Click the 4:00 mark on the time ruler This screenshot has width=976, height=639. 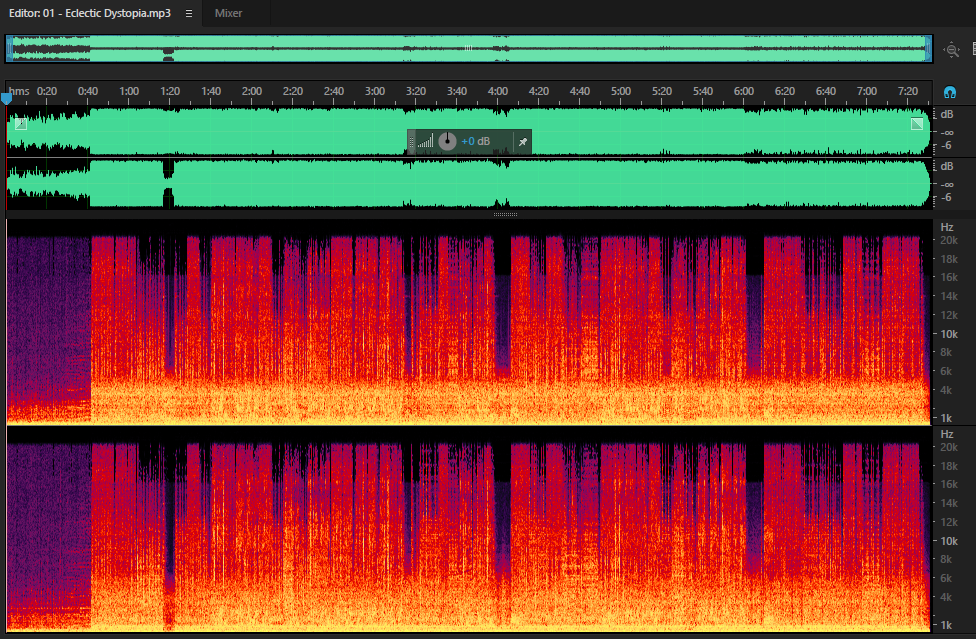click(498, 91)
